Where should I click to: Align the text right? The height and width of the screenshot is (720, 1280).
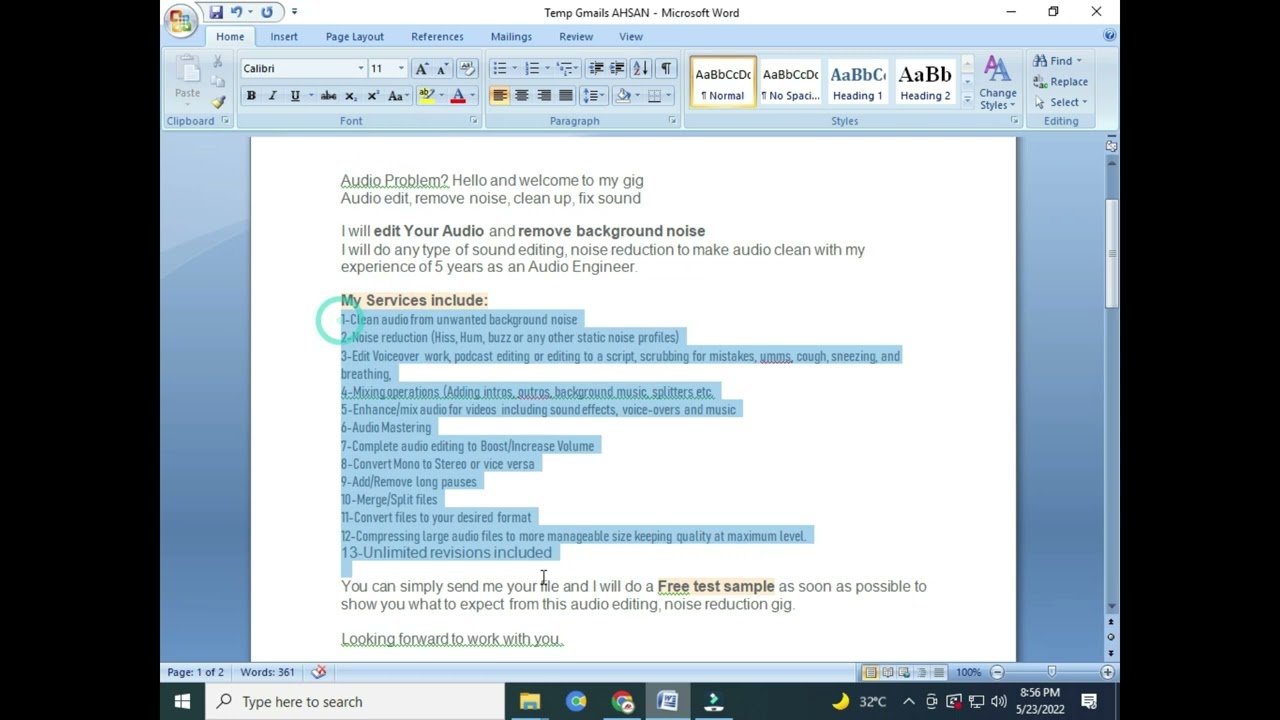pyautogui.click(x=543, y=96)
